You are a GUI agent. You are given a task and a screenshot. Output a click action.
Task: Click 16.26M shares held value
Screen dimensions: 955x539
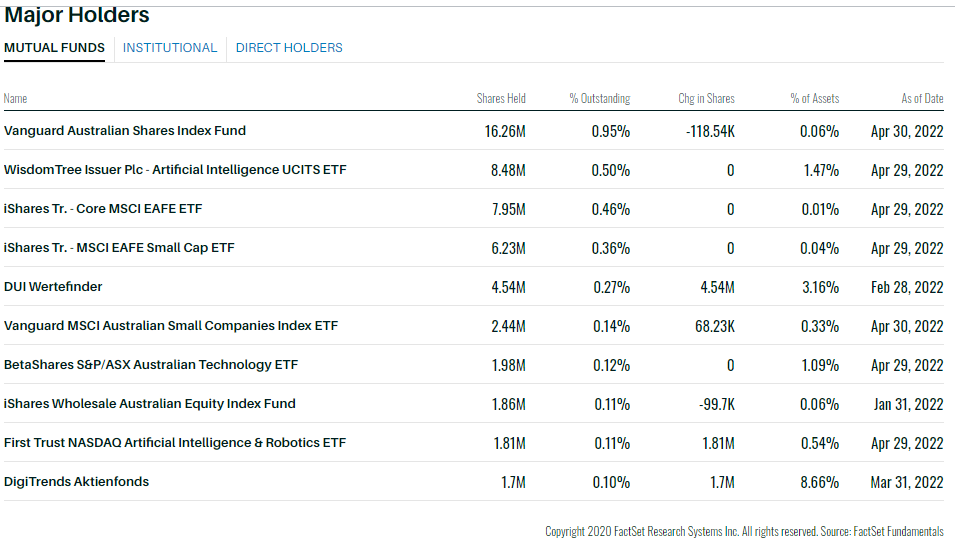point(505,131)
